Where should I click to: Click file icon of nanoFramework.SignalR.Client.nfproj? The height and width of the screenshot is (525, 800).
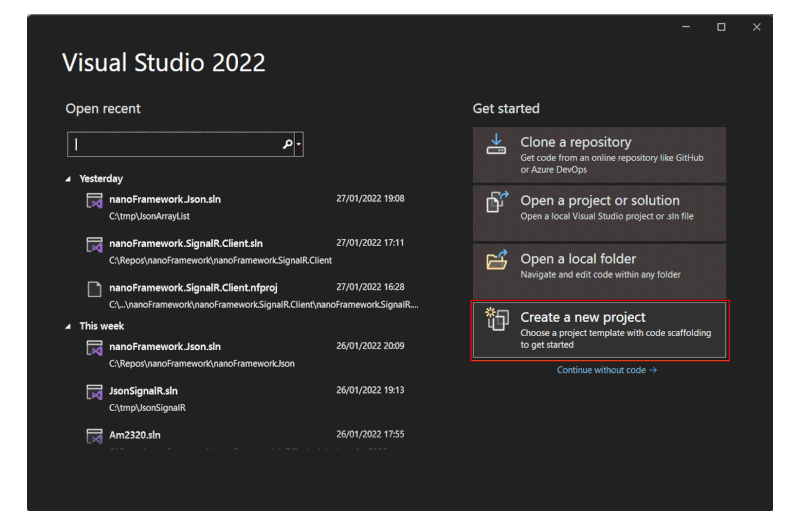(94, 289)
